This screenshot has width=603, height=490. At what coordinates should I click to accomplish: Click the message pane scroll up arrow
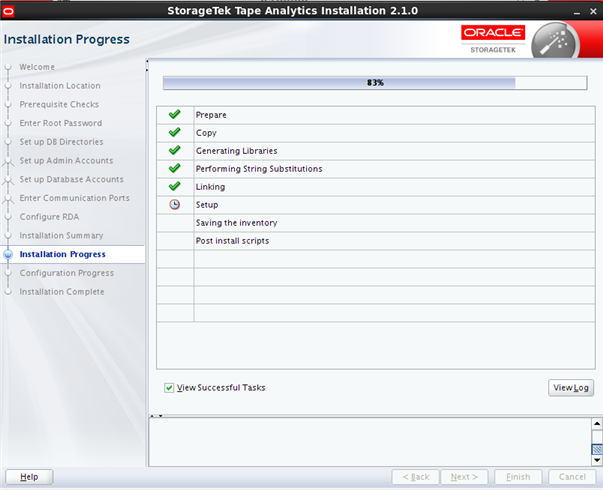pos(596,424)
